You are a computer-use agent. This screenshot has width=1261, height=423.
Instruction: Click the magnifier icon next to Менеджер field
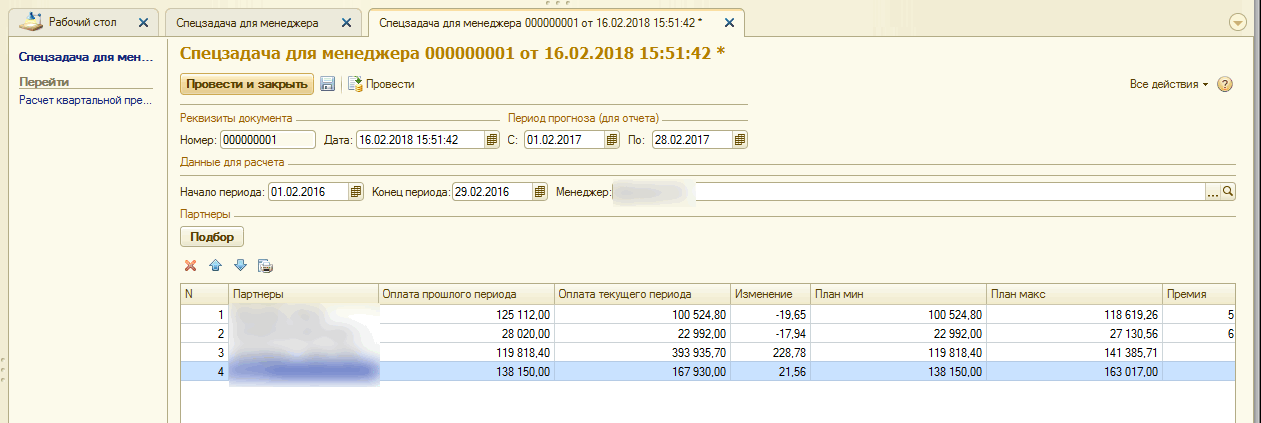[x=1229, y=192]
